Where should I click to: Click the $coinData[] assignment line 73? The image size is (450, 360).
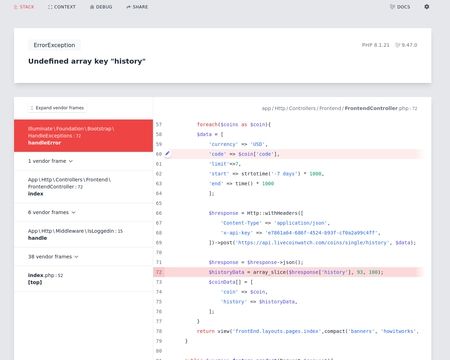(x=231, y=282)
